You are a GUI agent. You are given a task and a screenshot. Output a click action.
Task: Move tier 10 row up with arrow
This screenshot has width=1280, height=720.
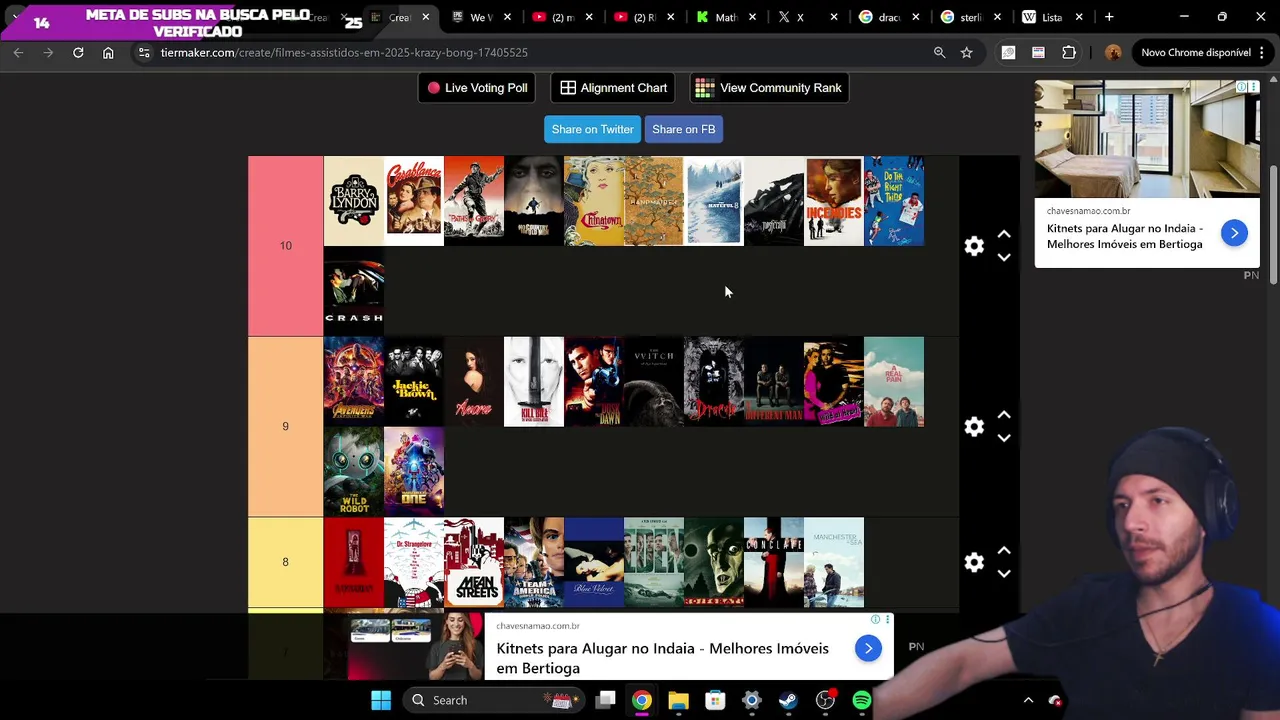pos(1004,235)
